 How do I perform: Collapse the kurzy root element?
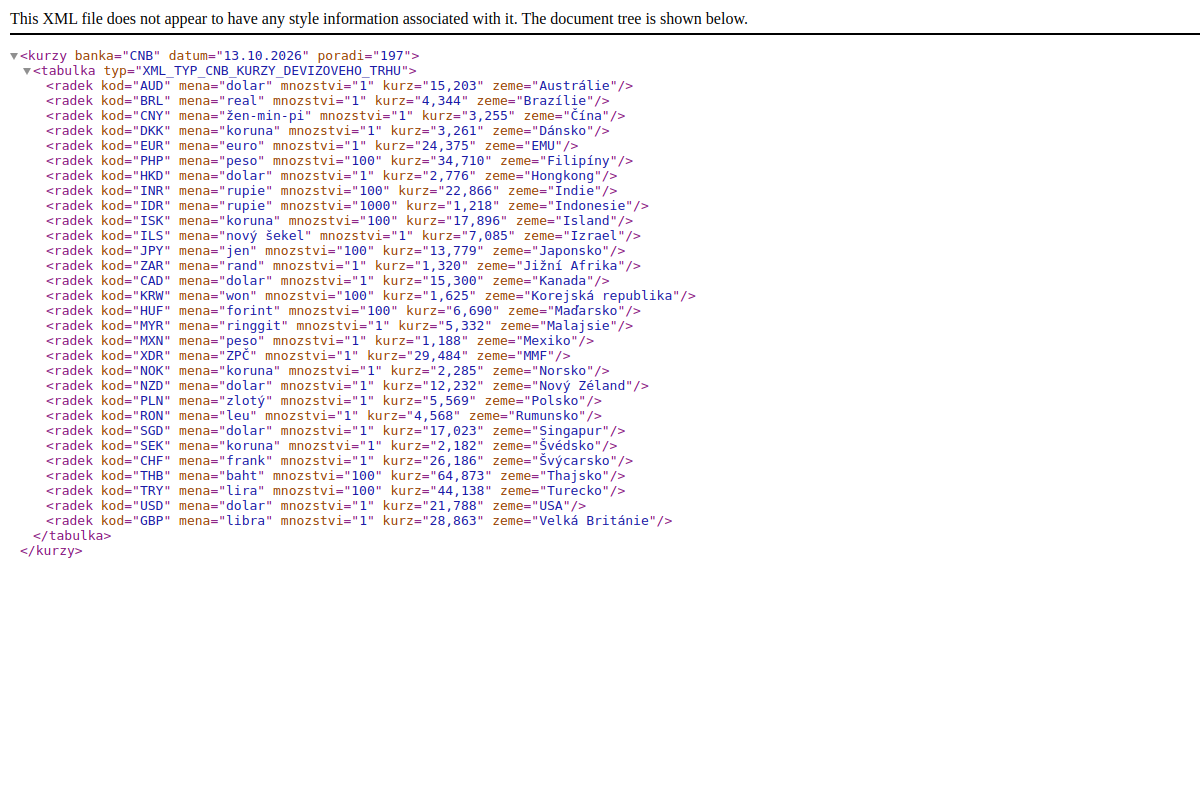tap(14, 56)
